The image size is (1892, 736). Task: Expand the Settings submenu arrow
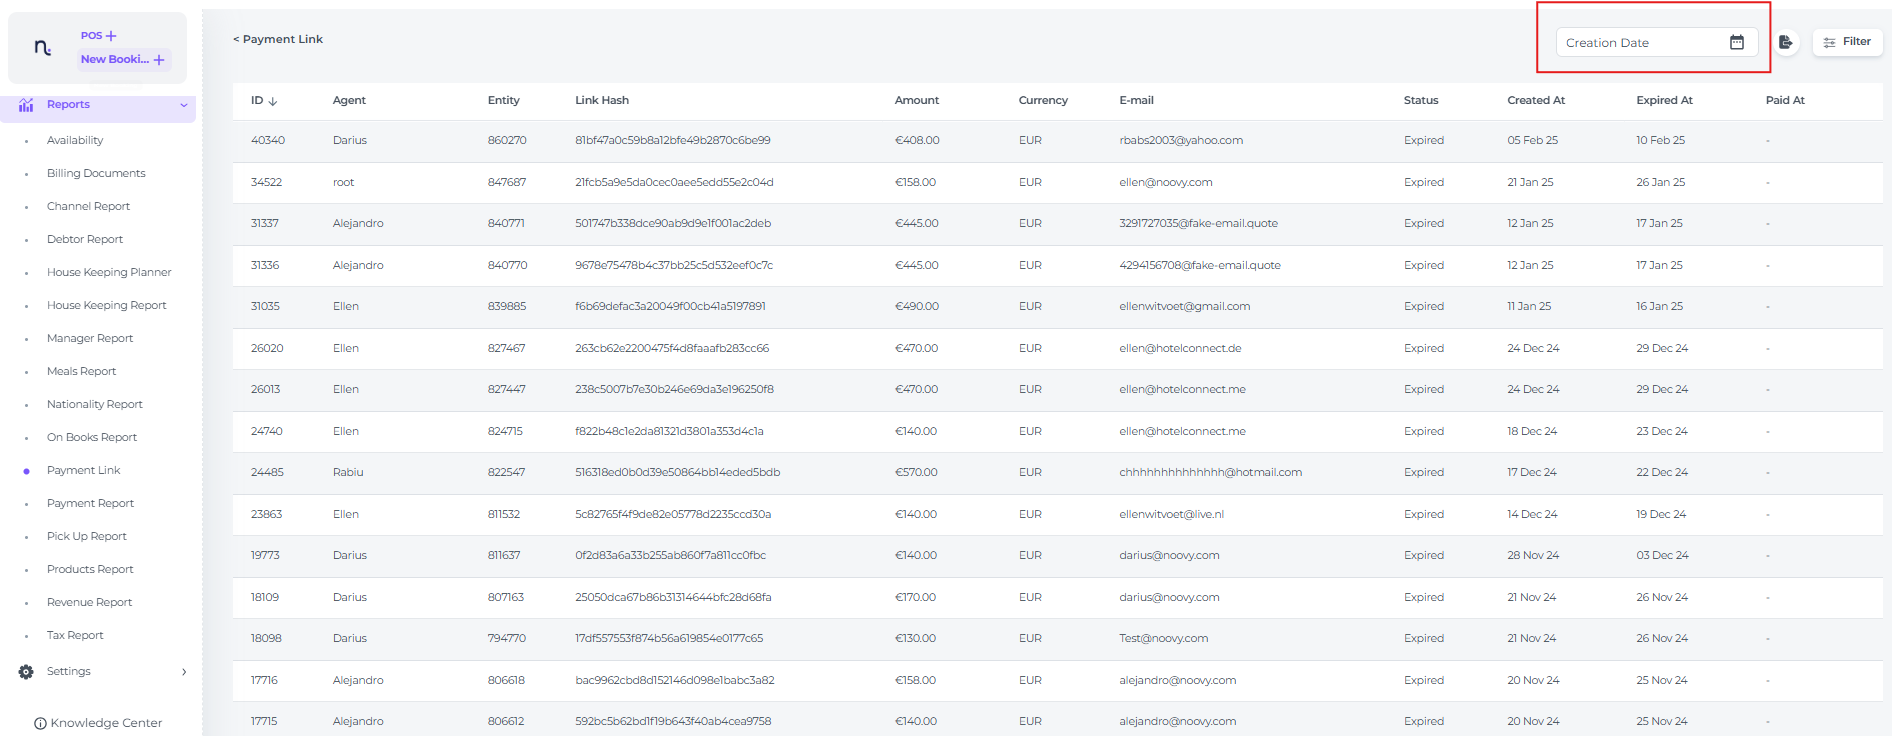184,672
